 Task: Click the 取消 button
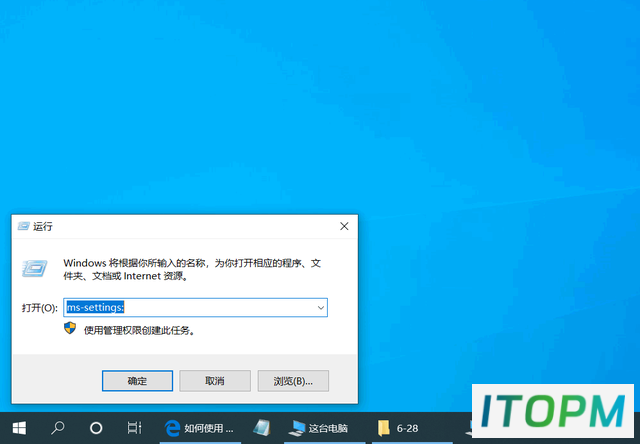pyautogui.click(x=215, y=381)
